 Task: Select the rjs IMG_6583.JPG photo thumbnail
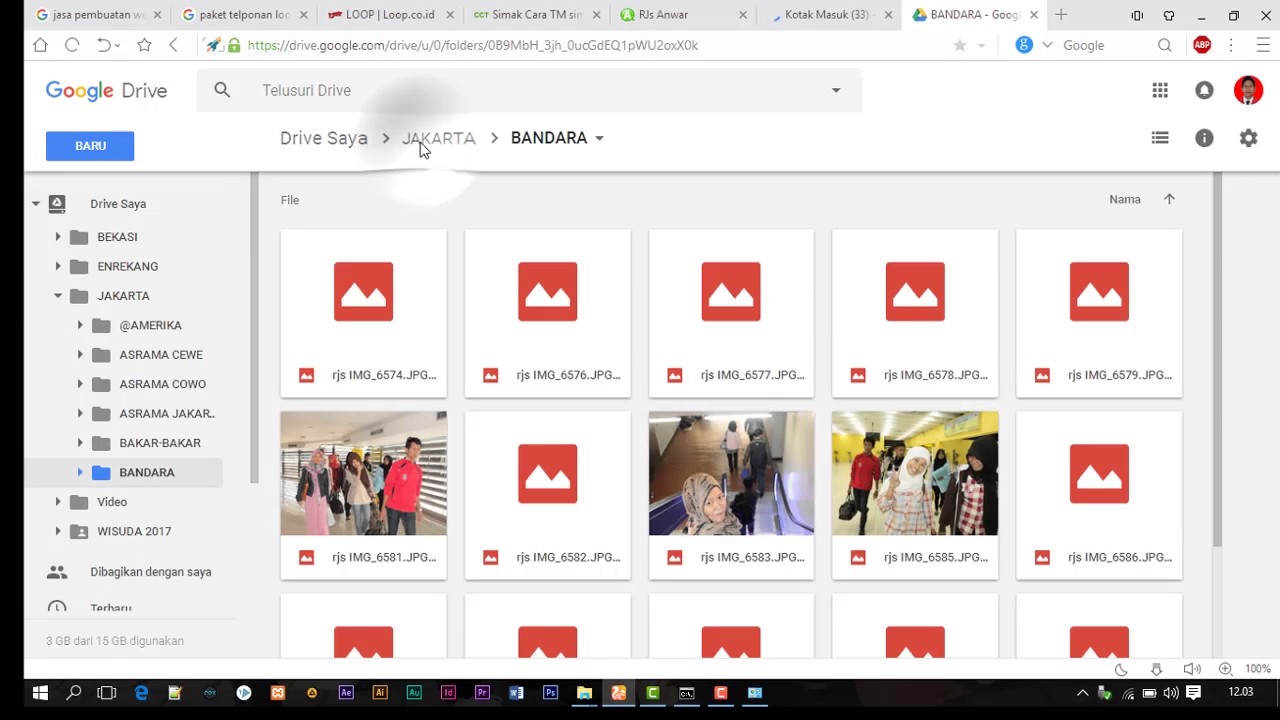click(731, 474)
